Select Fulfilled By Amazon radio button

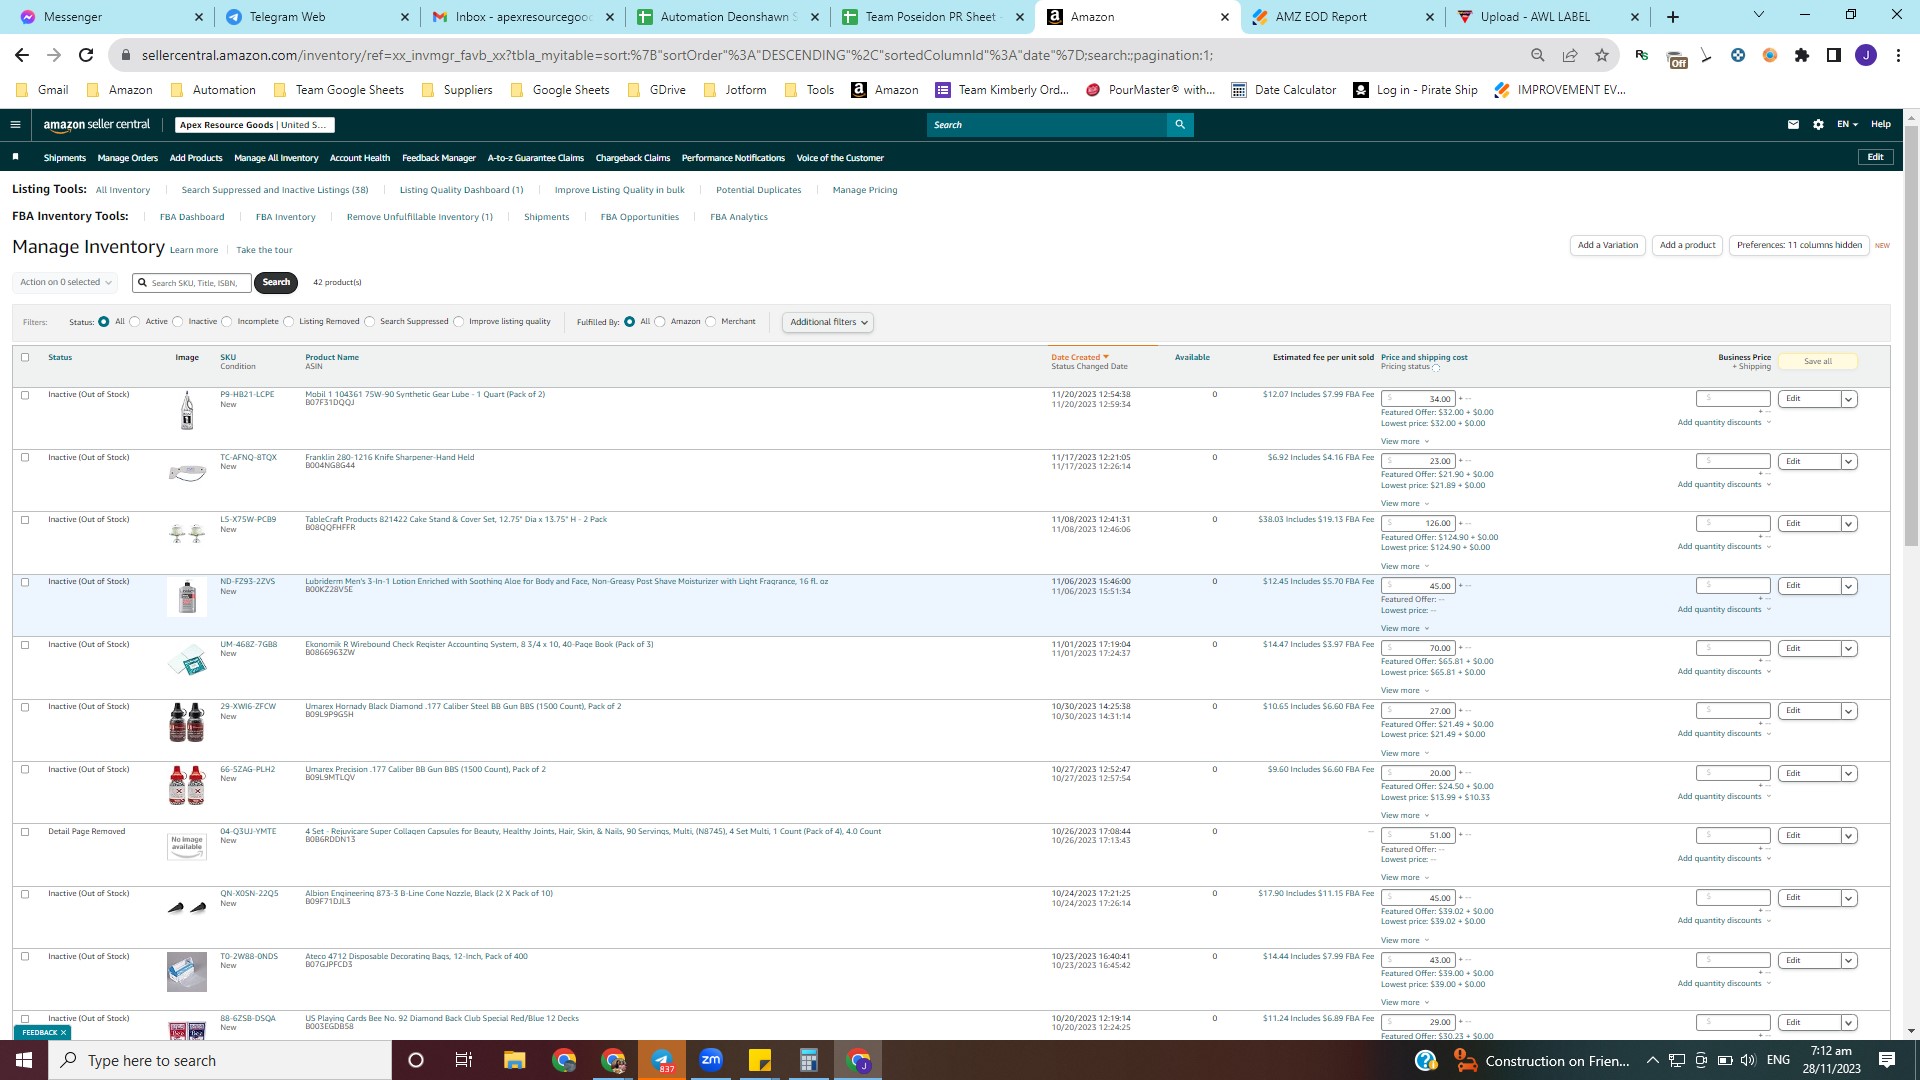click(660, 322)
